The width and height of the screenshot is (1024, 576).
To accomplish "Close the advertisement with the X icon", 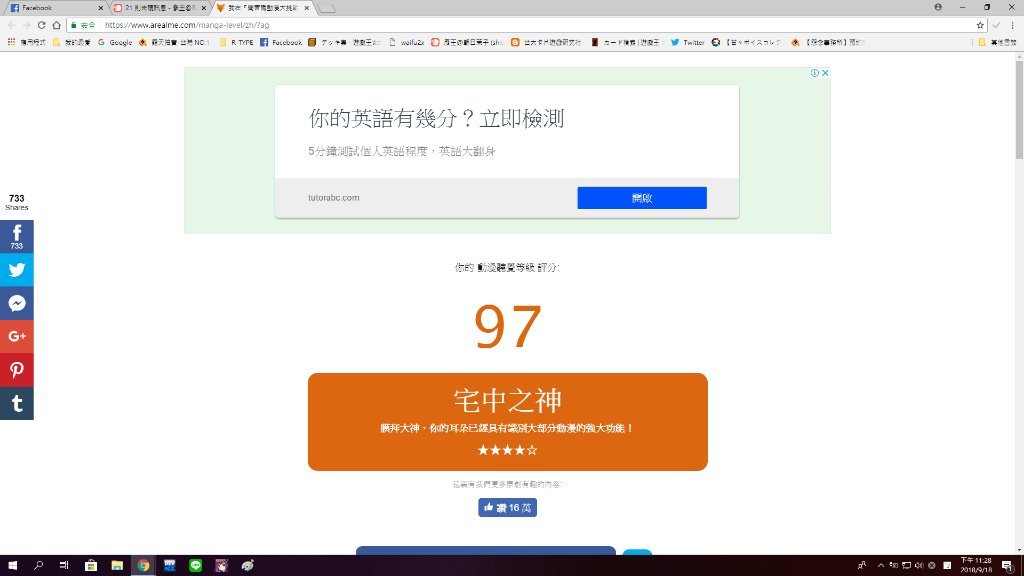I will pos(825,72).
